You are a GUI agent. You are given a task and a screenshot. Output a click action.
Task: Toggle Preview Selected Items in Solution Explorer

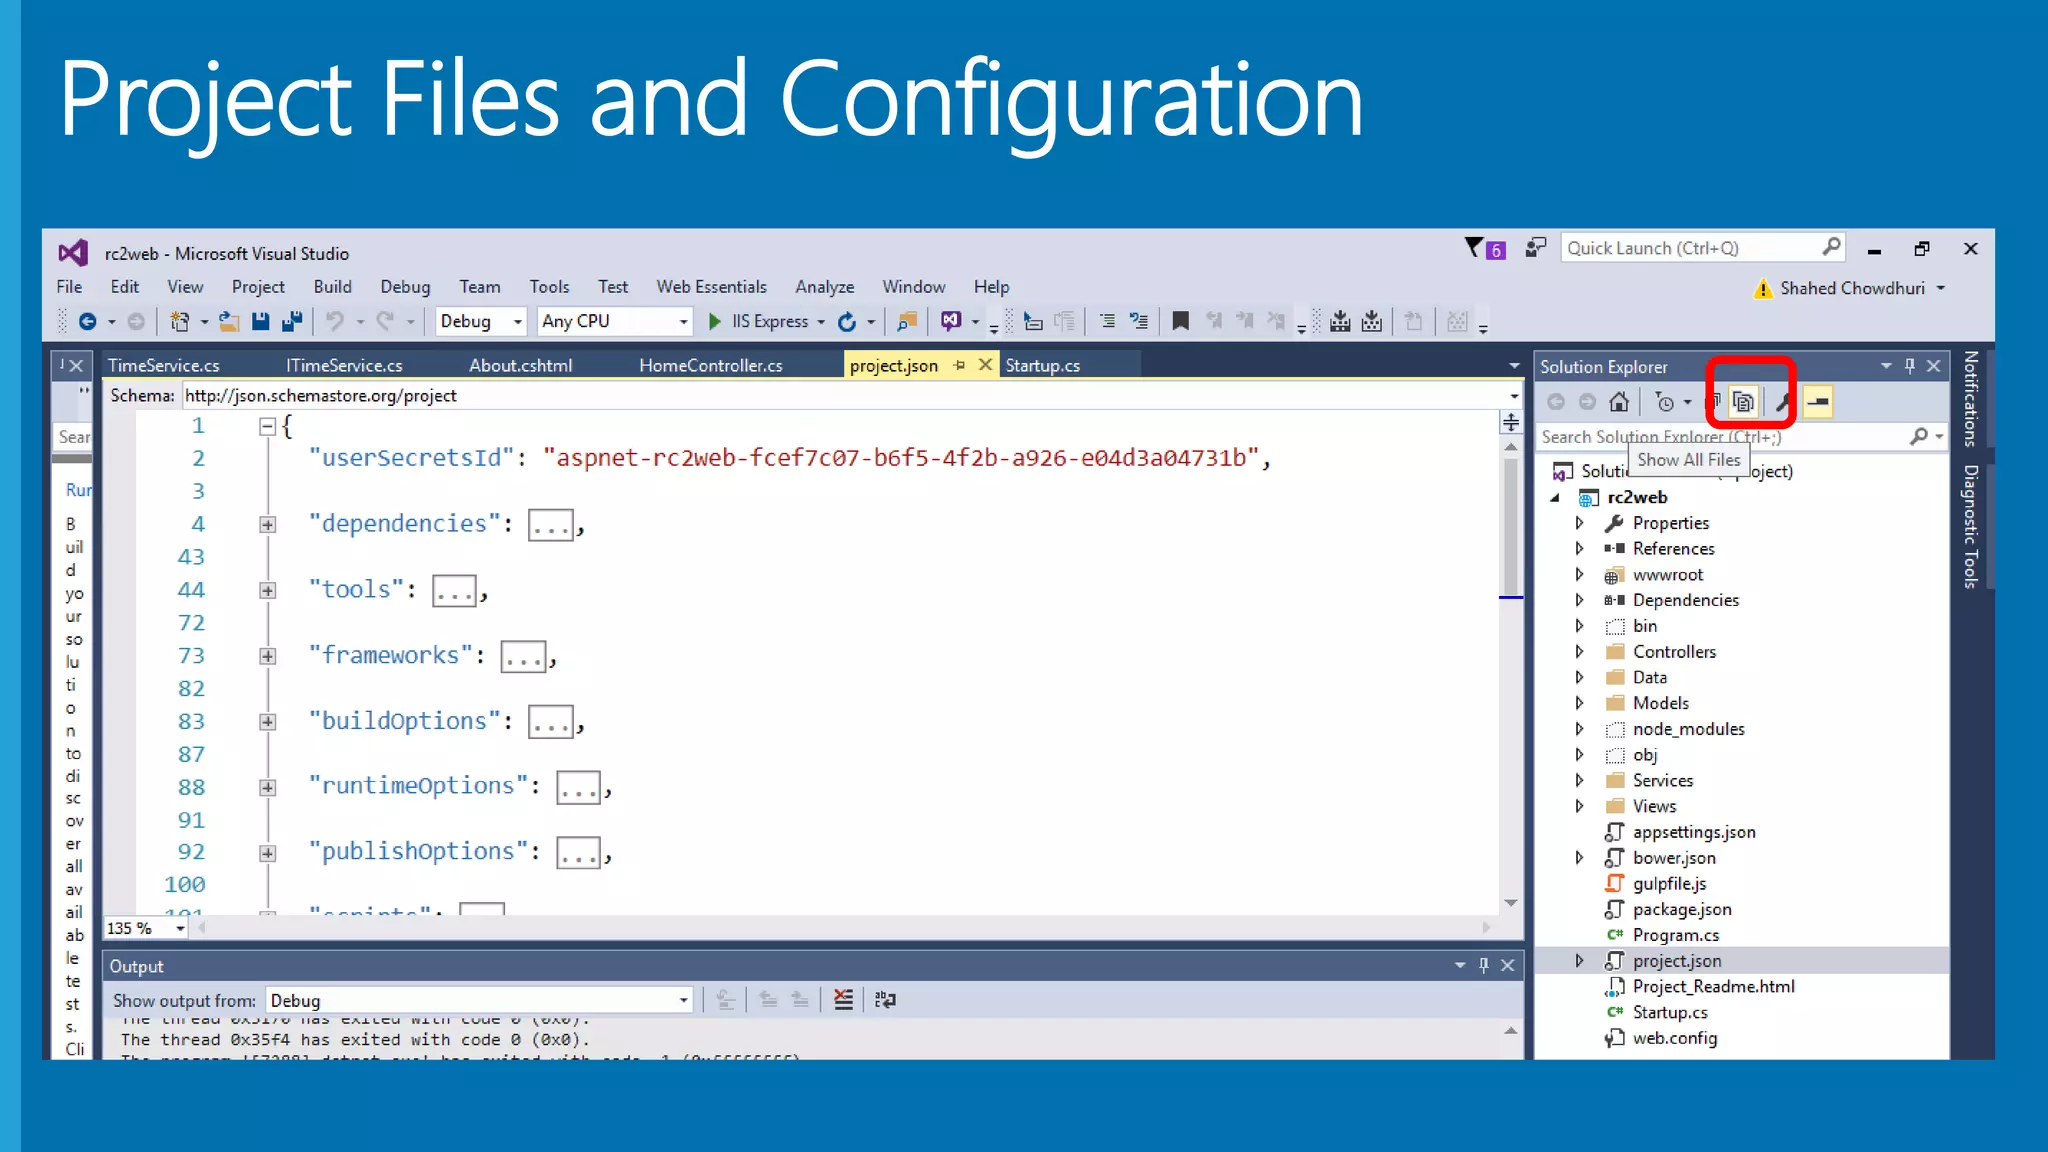[x=1818, y=402]
